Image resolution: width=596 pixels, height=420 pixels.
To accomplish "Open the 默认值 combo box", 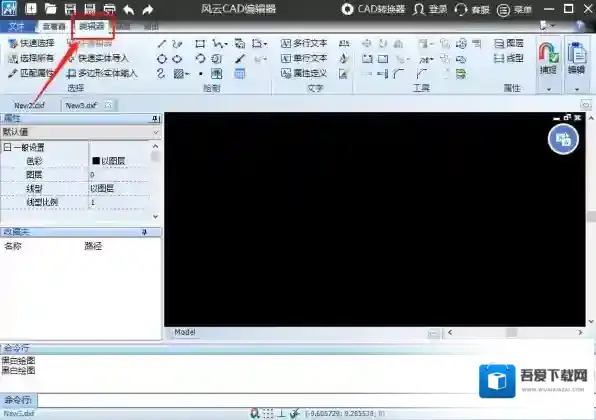I will (81, 132).
